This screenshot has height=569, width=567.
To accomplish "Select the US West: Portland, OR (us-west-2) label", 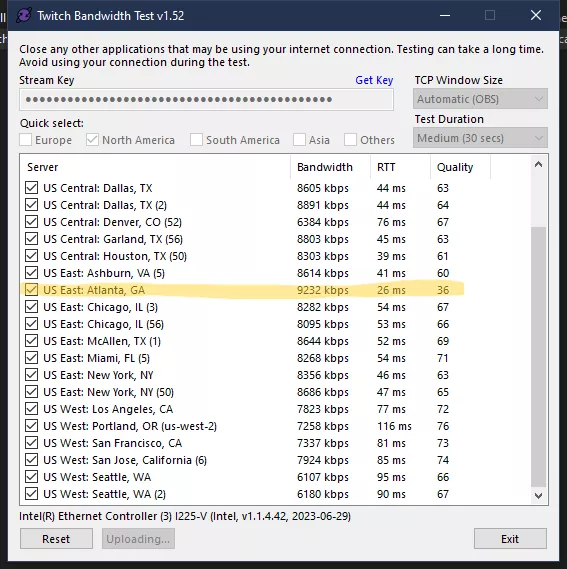I will tap(130, 426).
